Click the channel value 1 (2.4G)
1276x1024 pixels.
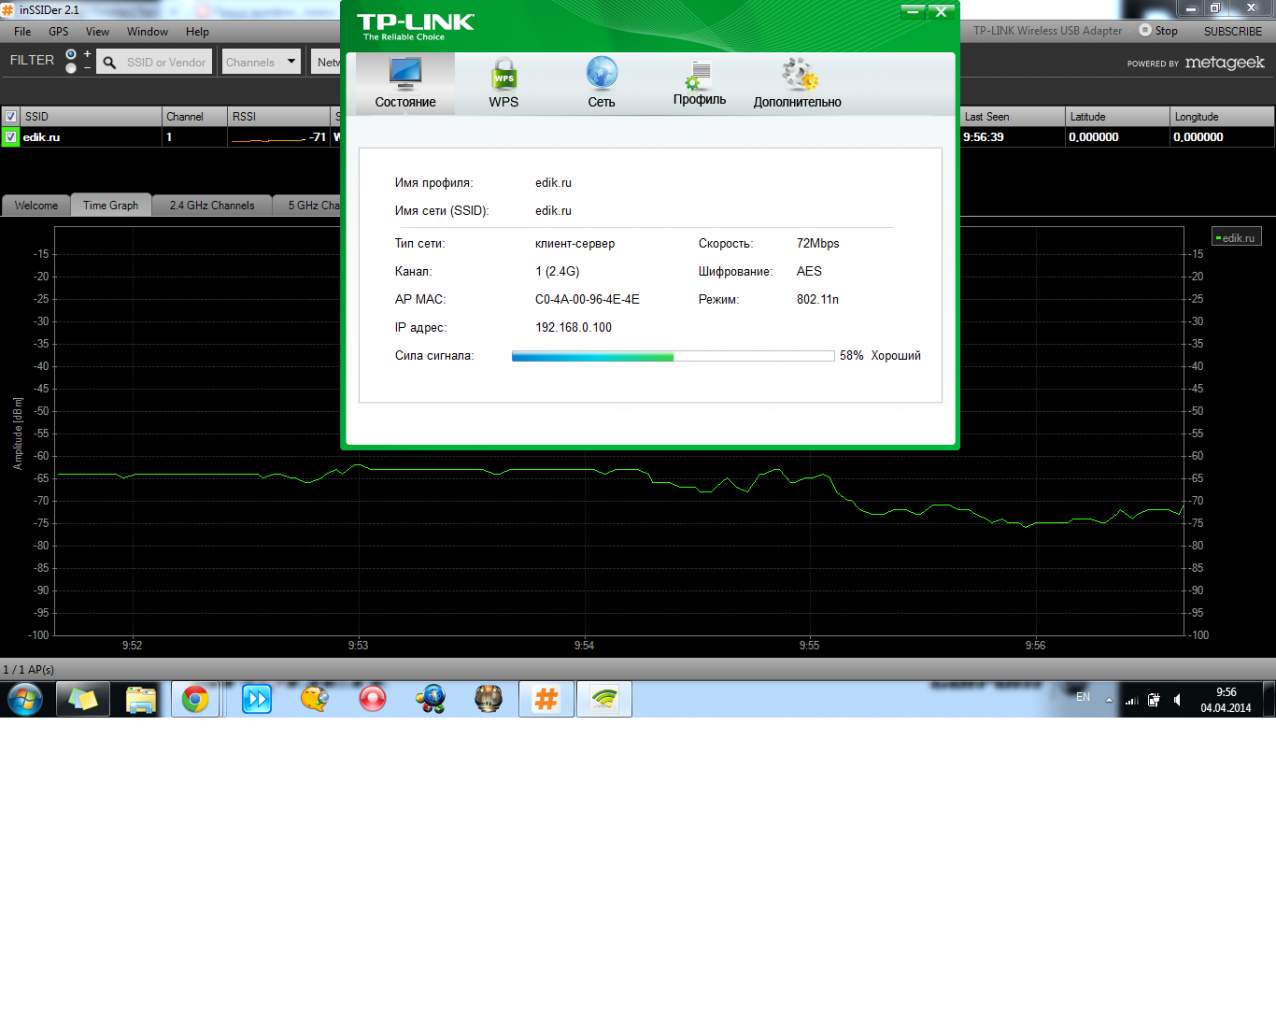pyautogui.click(x=557, y=271)
